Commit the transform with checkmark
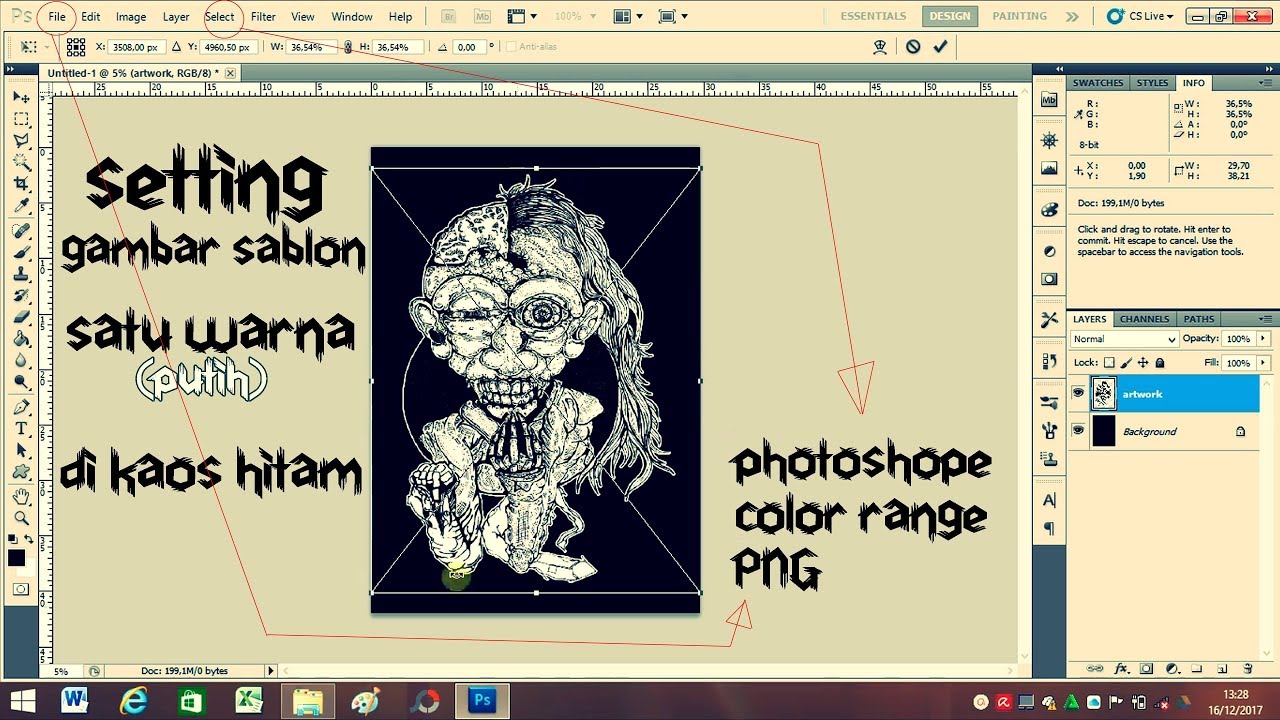Viewport: 1280px width, 720px height. point(940,46)
